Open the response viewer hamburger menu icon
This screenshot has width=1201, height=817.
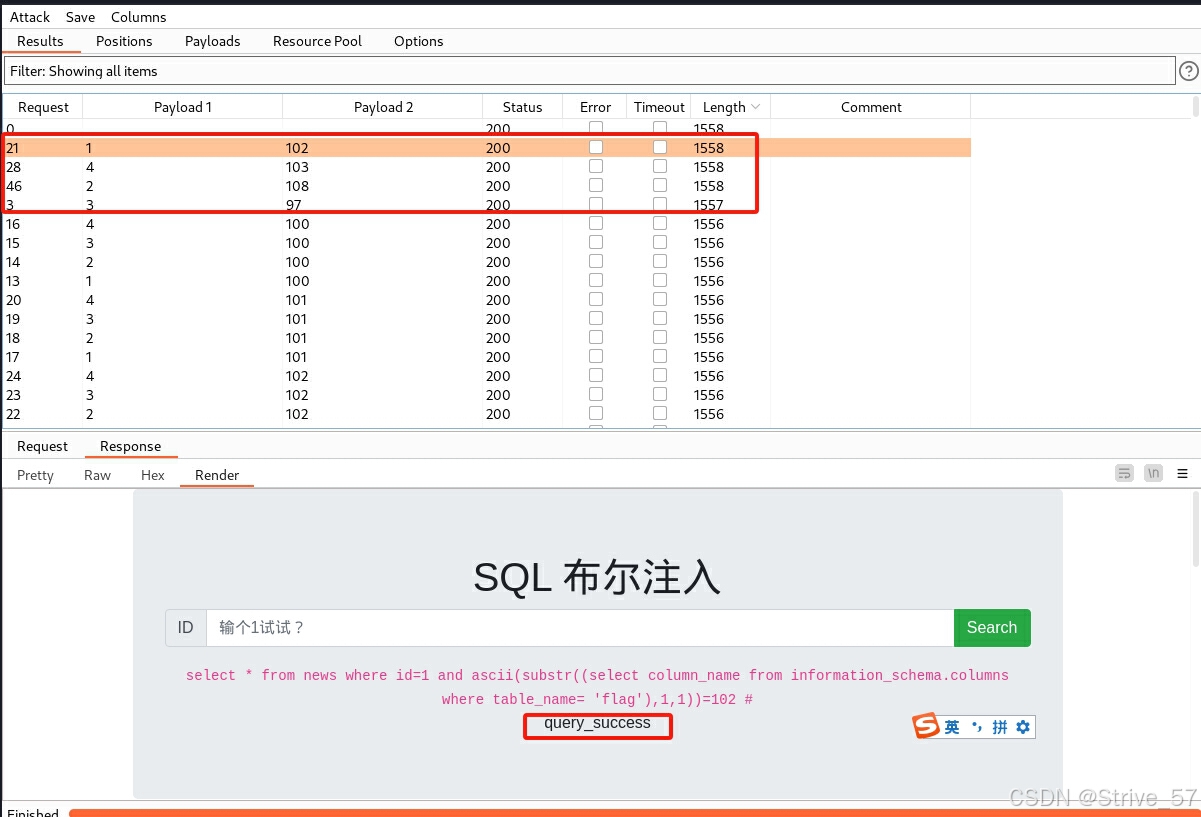tap(1182, 473)
